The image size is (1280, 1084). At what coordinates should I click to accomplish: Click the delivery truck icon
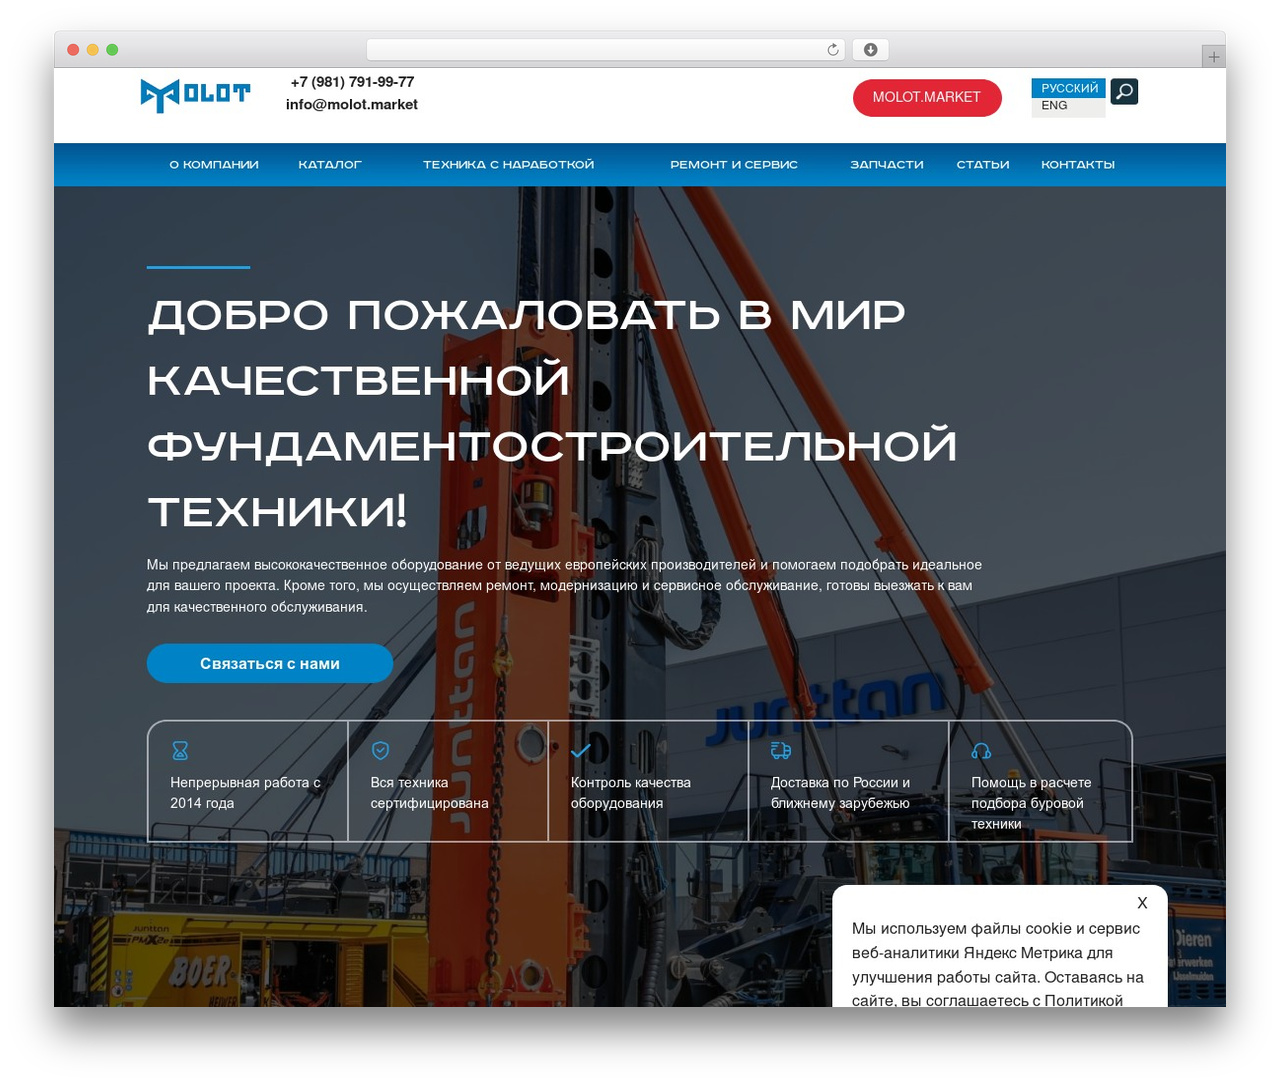pyautogui.click(x=781, y=750)
